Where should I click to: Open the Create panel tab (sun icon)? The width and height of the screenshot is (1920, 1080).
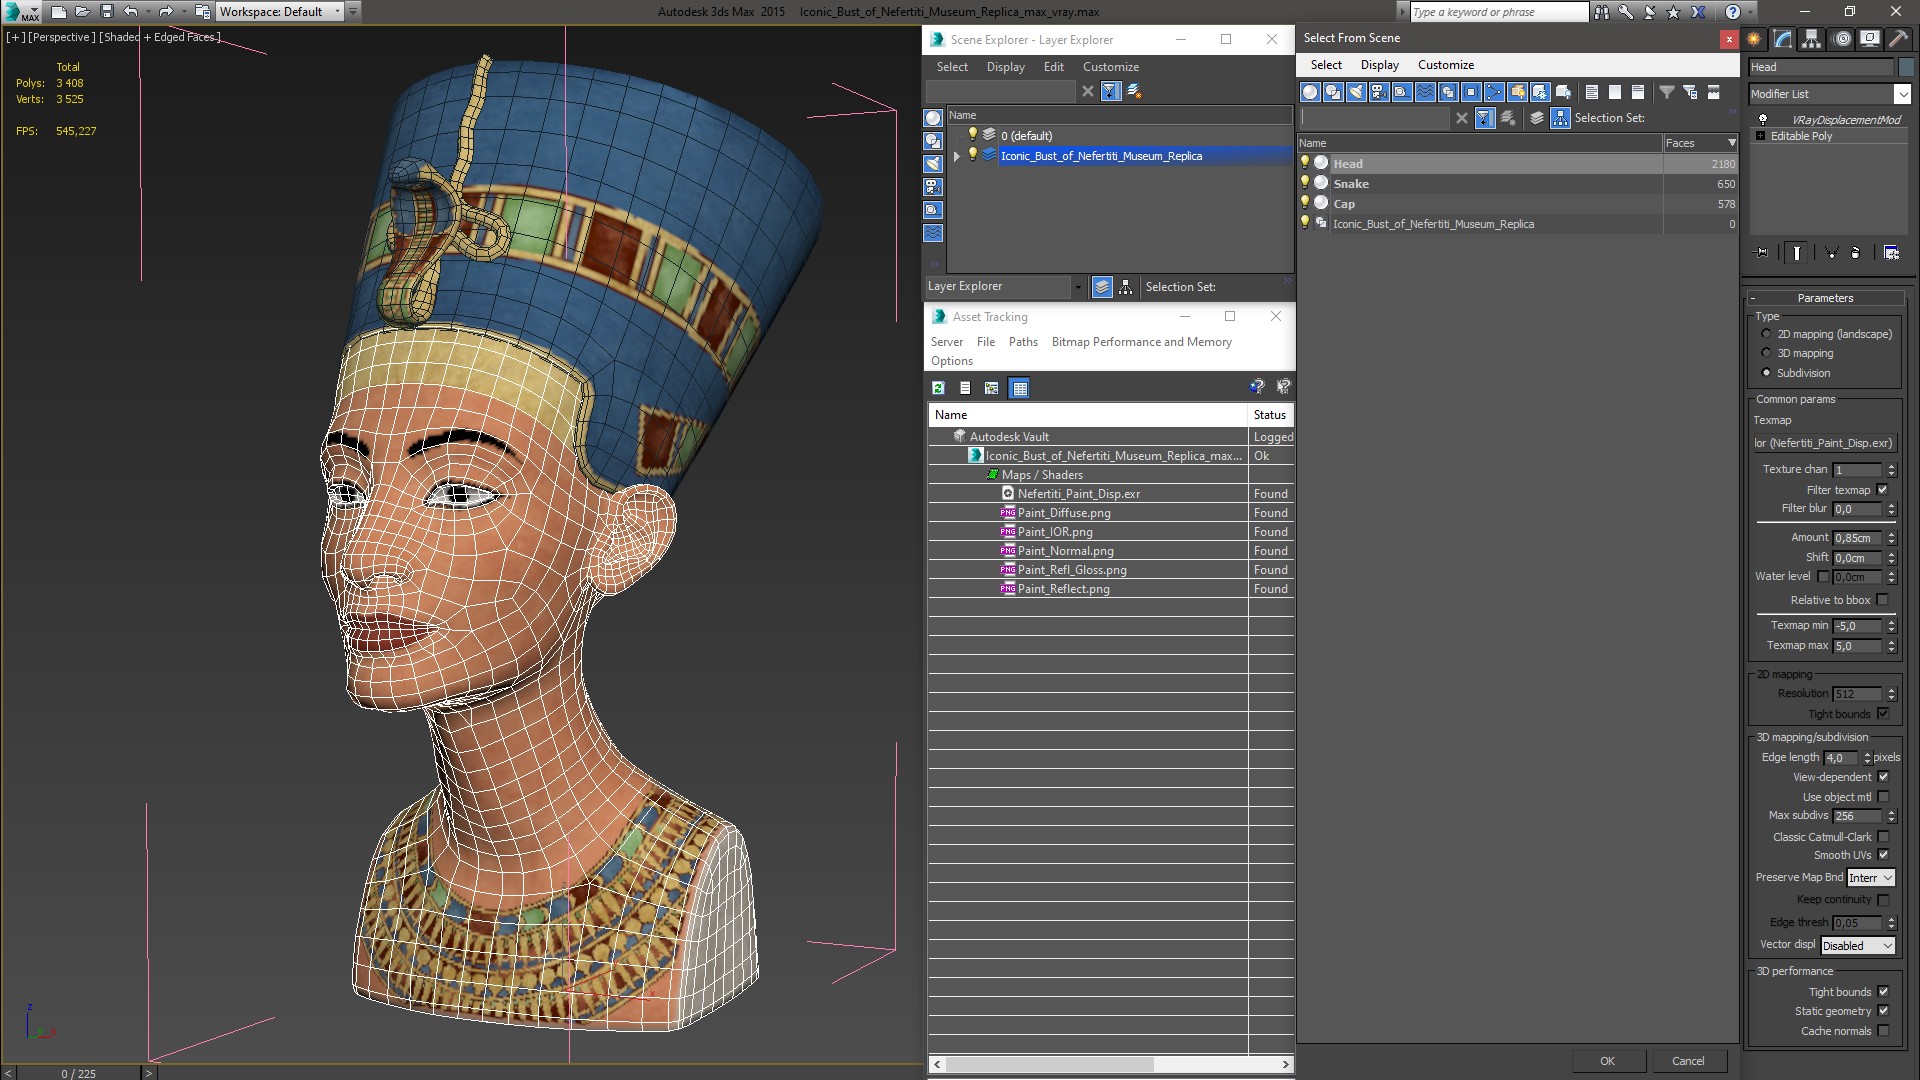click(x=1754, y=39)
